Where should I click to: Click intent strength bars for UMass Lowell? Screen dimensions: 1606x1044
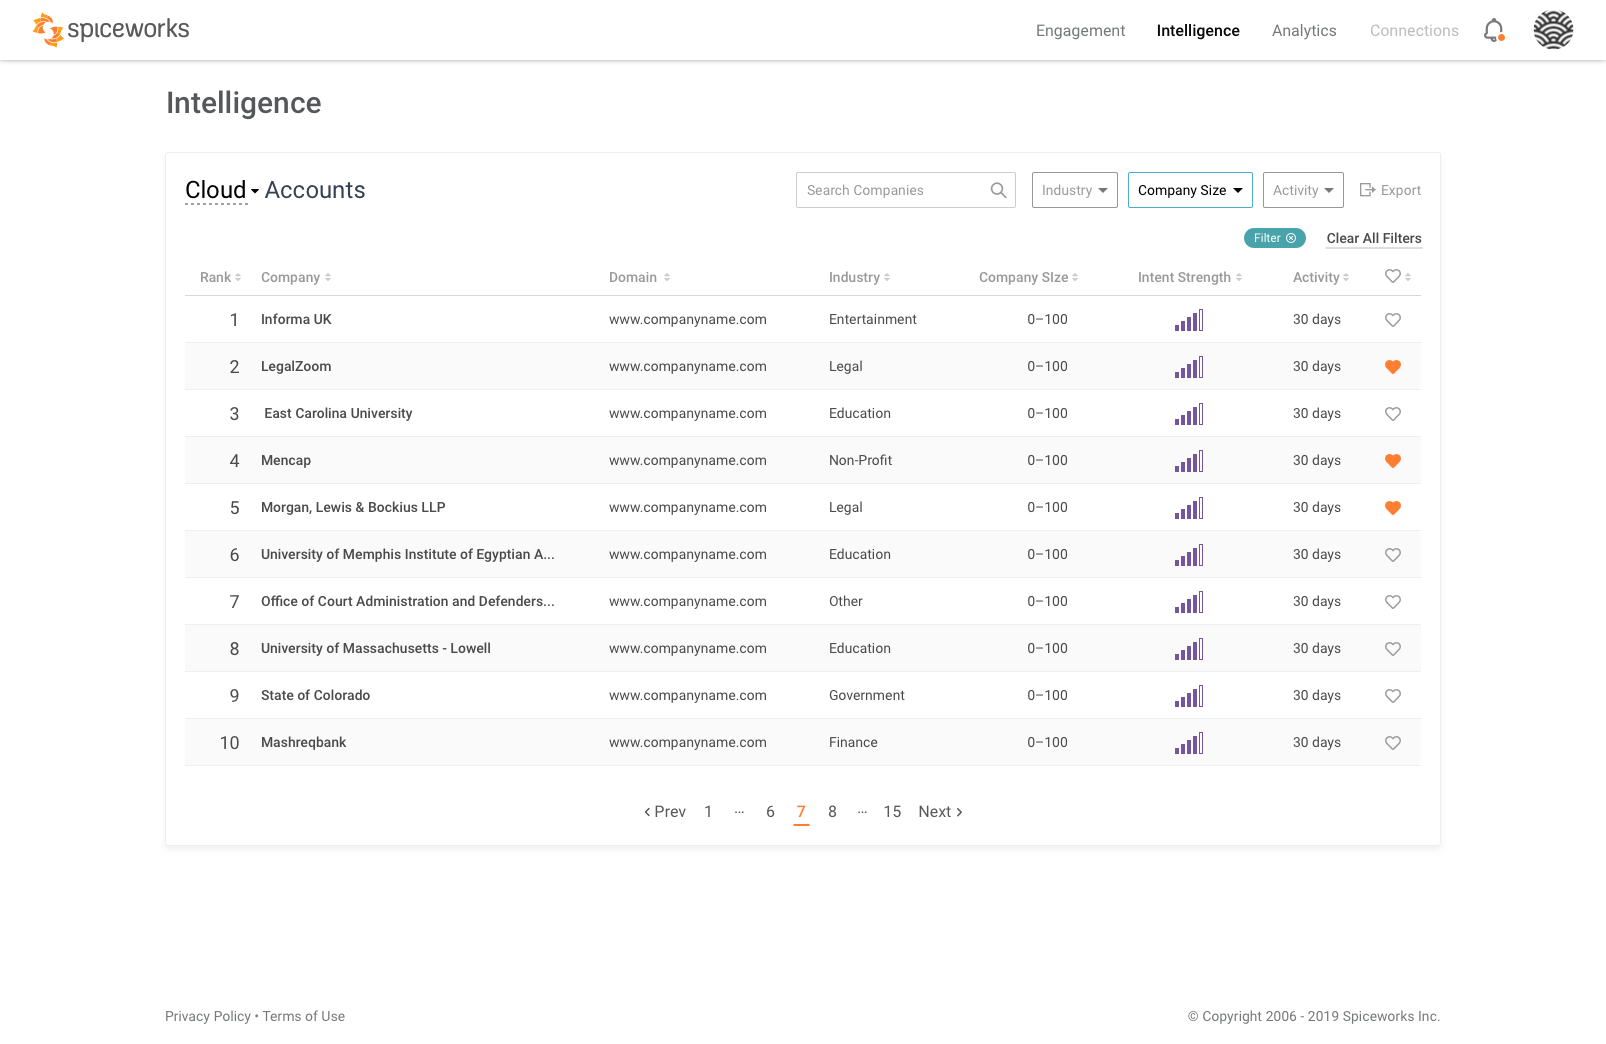point(1189,649)
